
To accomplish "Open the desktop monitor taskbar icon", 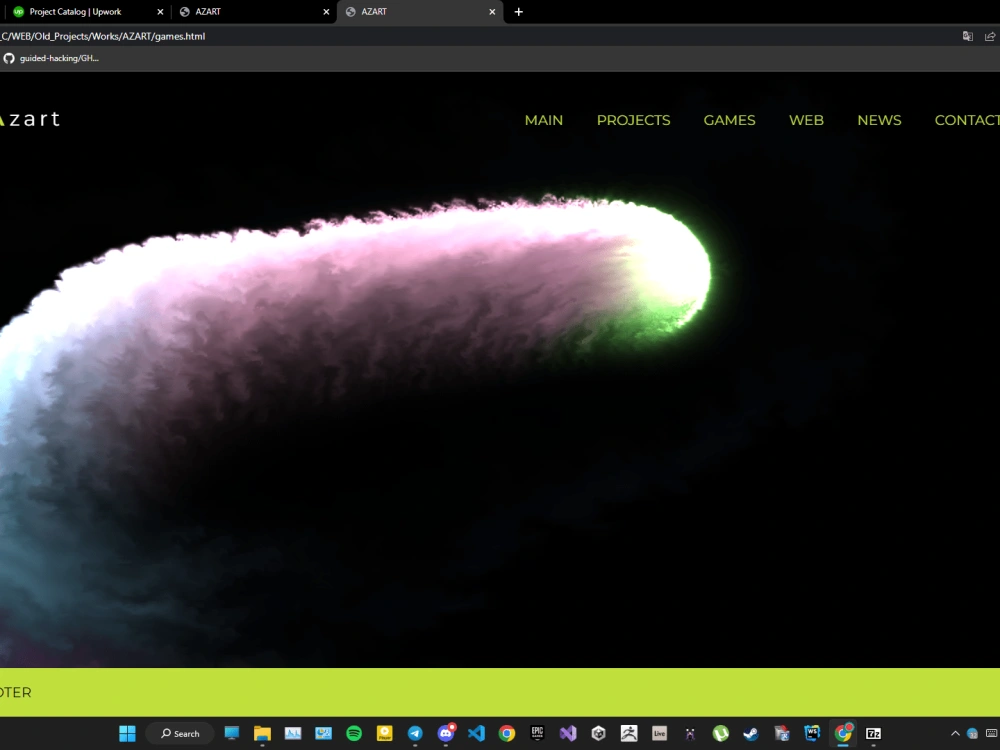I will coord(232,733).
